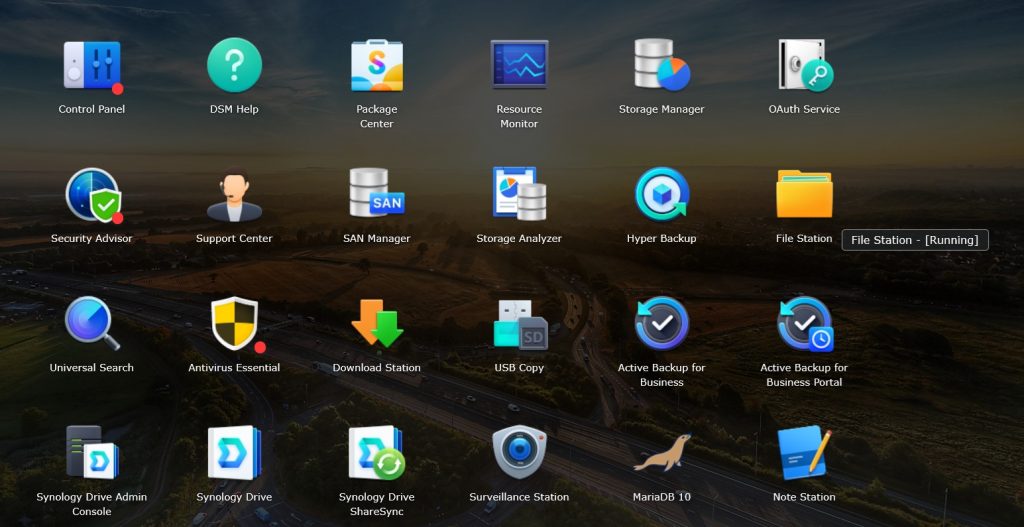The image size is (1024, 527).
Task: Open Storage Manager icon
Action: click(x=662, y=65)
